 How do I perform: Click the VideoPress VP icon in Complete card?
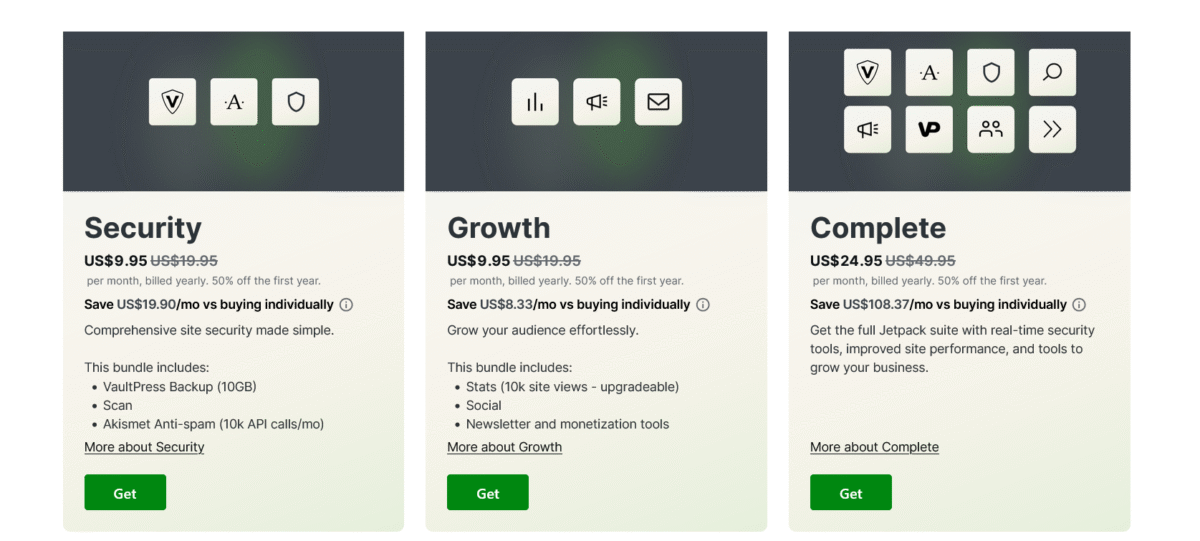(x=929, y=129)
